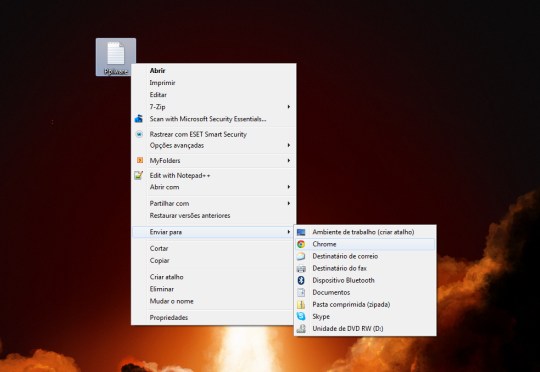Open the Abrir com entry

(214, 187)
